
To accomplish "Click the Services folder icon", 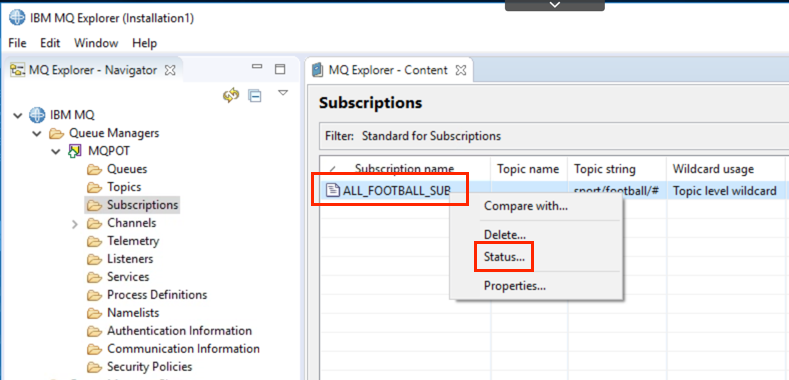I will point(95,277).
